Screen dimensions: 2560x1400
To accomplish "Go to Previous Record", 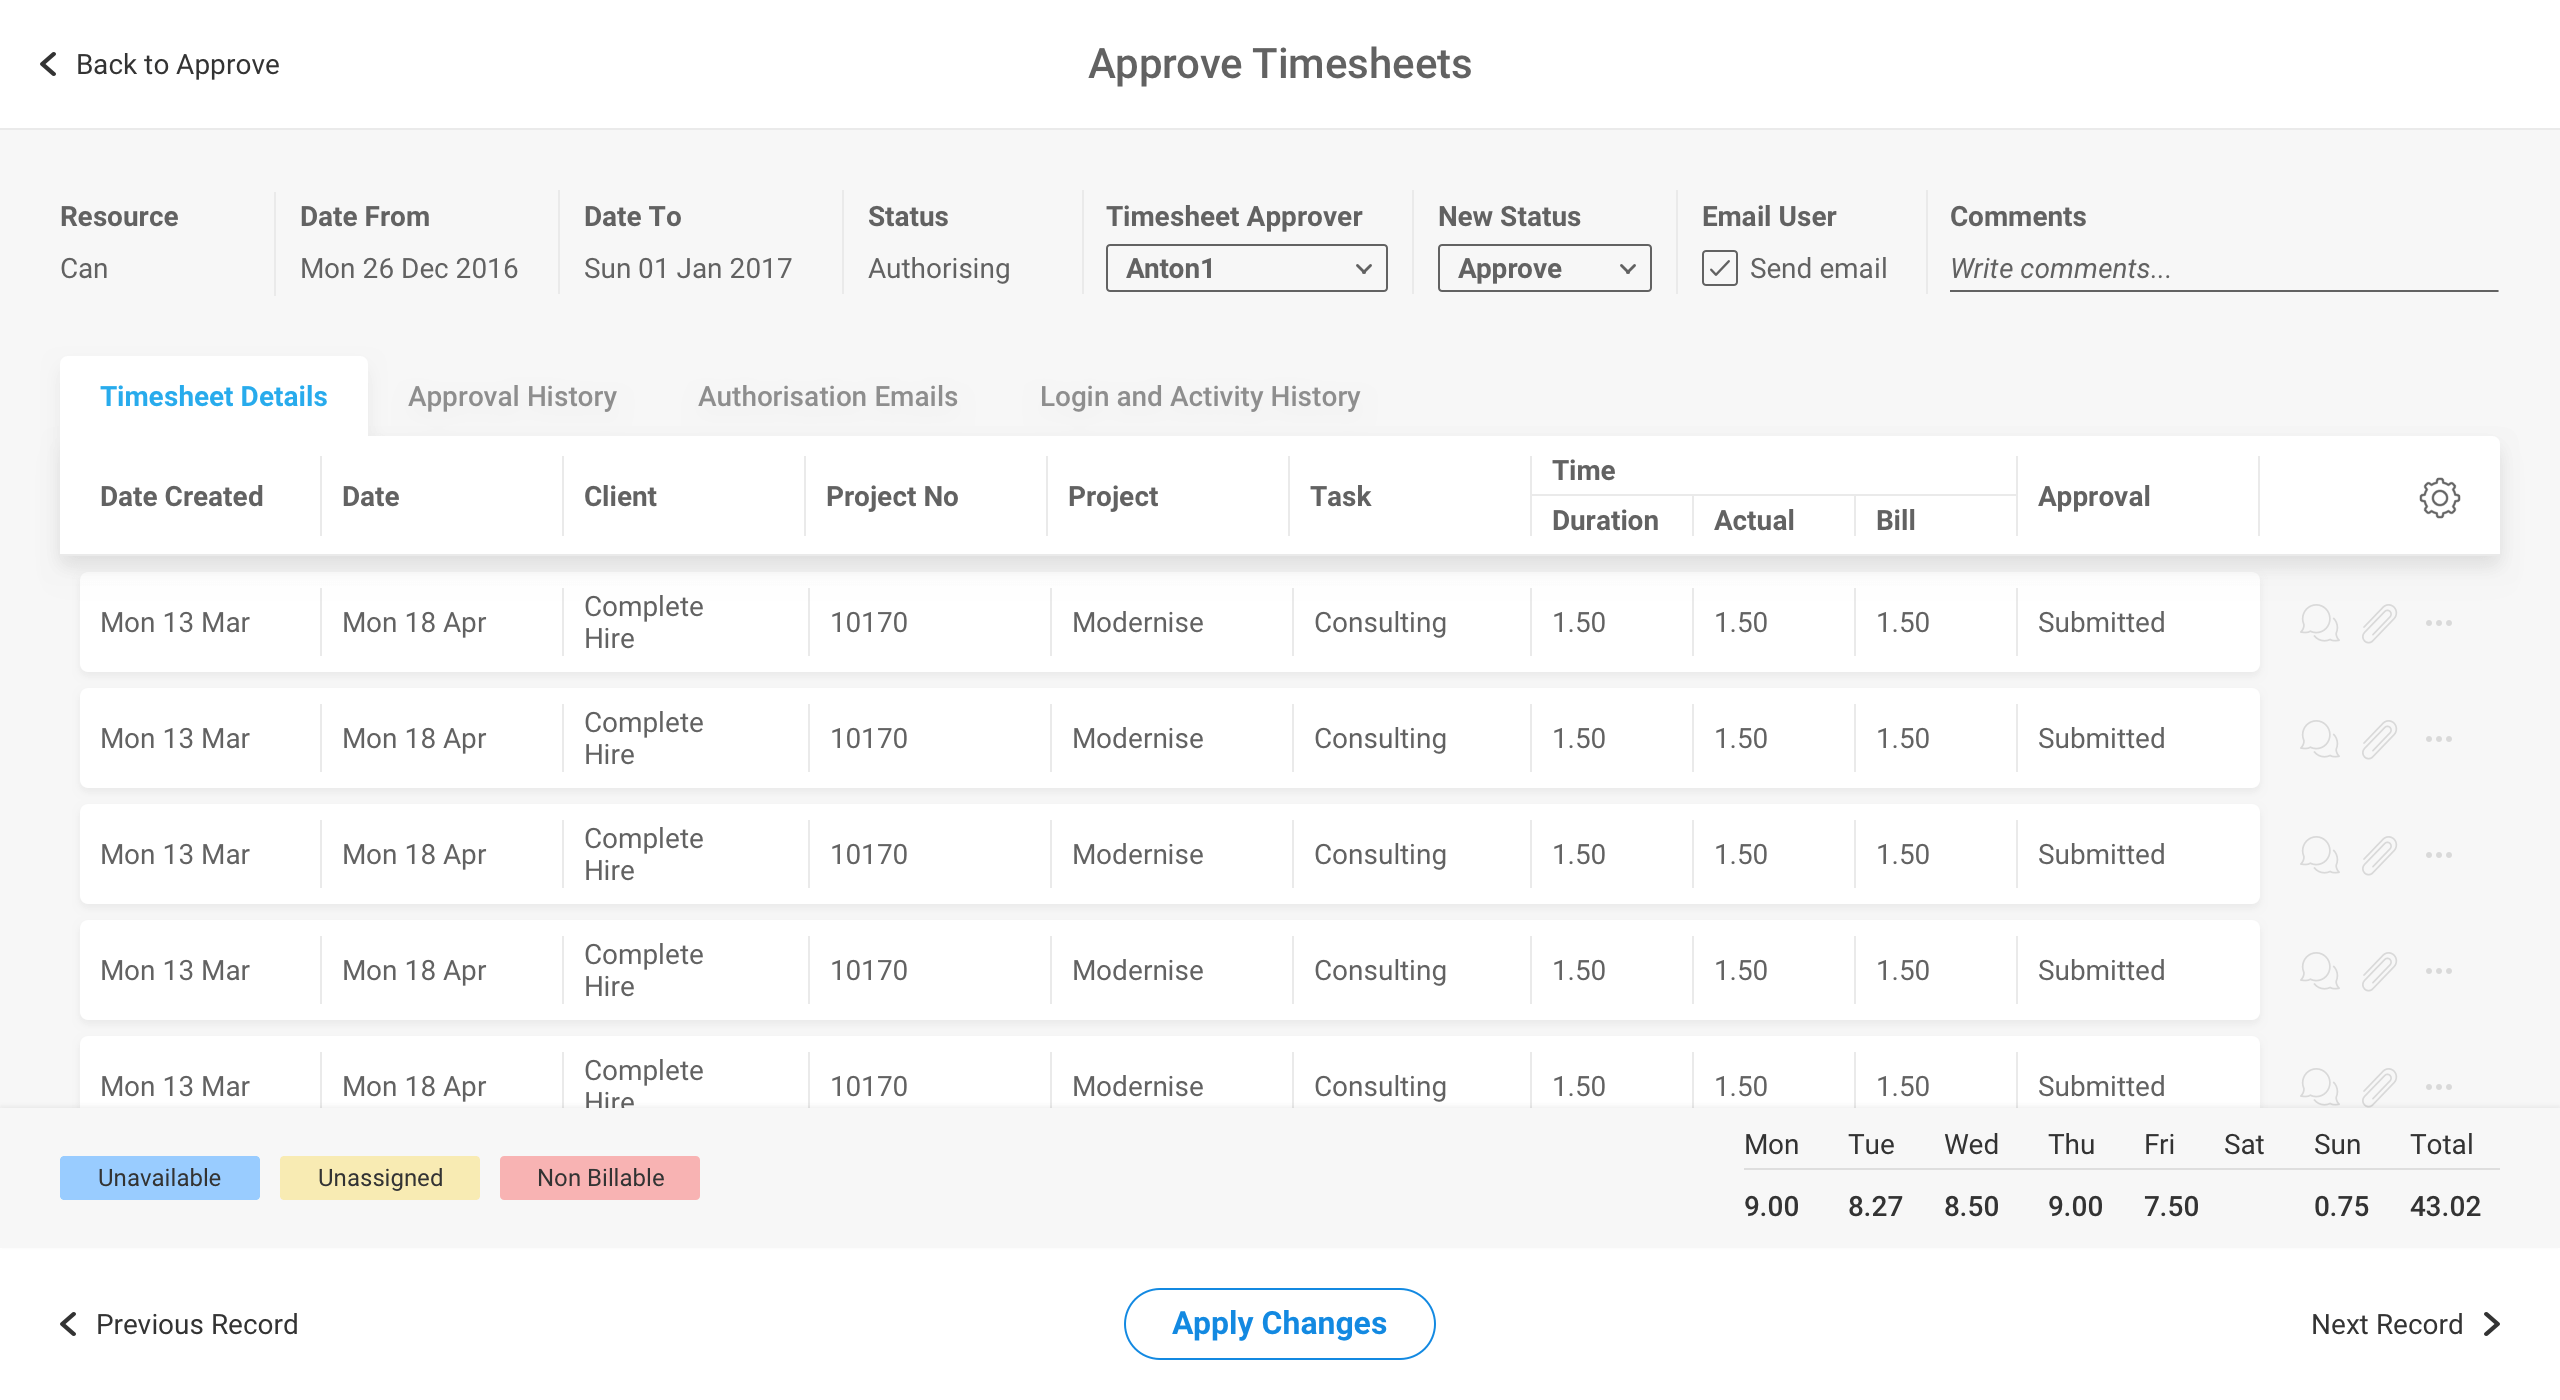I will click(x=180, y=1324).
